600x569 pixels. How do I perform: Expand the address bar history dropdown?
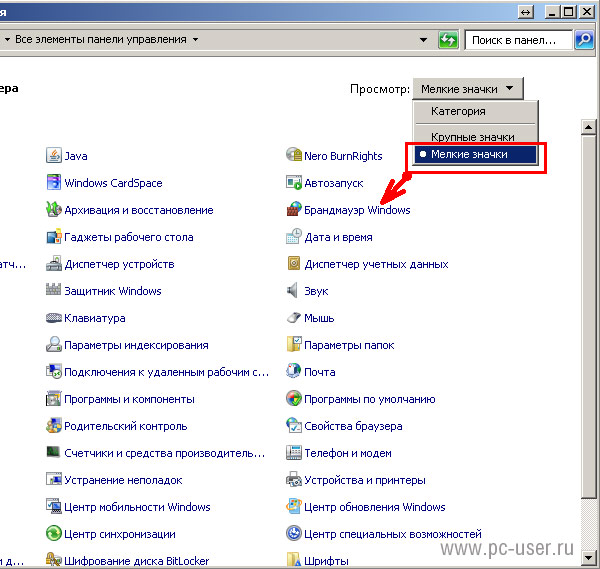[x=423, y=40]
